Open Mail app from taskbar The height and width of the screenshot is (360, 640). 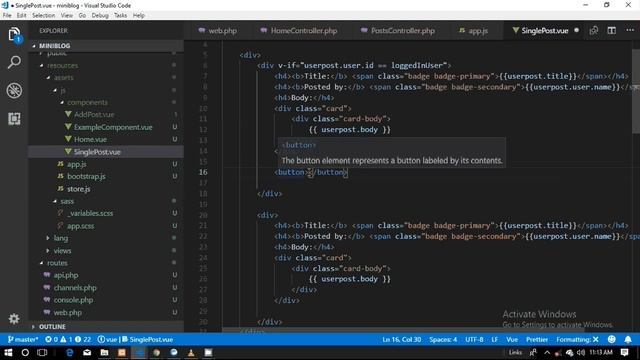(87, 353)
